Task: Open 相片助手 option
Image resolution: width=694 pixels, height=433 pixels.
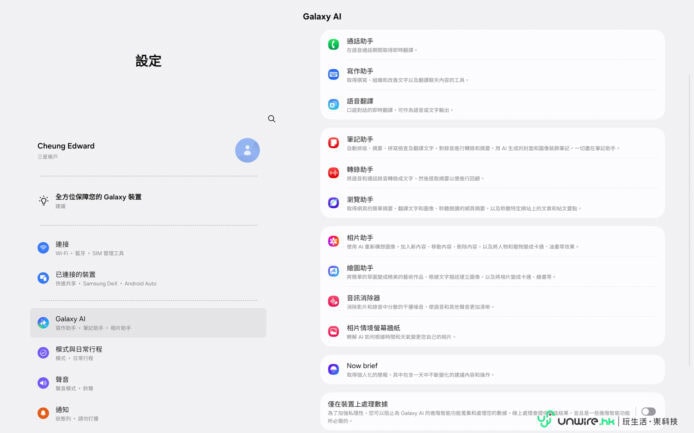Action: pos(493,241)
